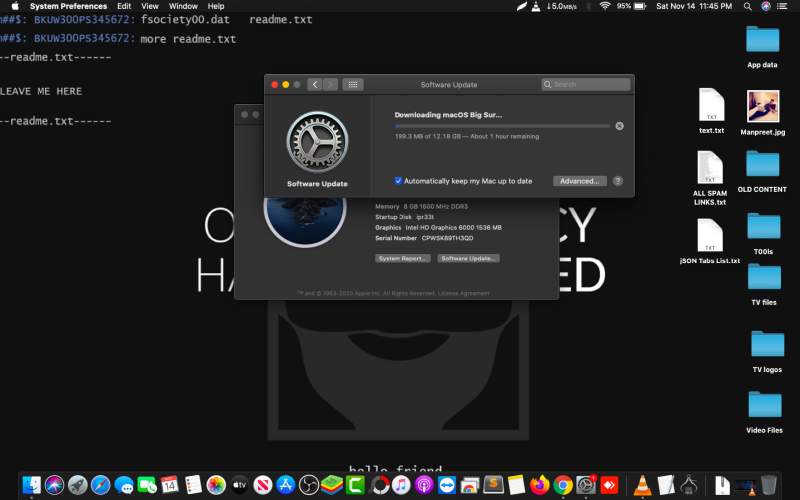Click the Advanced... button

point(580,181)
